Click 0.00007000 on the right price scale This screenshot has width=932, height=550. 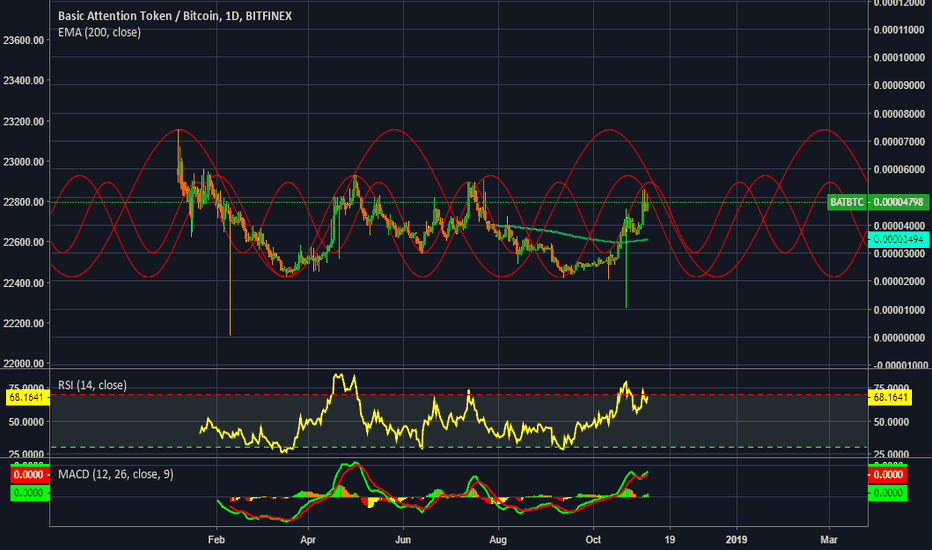899,142
